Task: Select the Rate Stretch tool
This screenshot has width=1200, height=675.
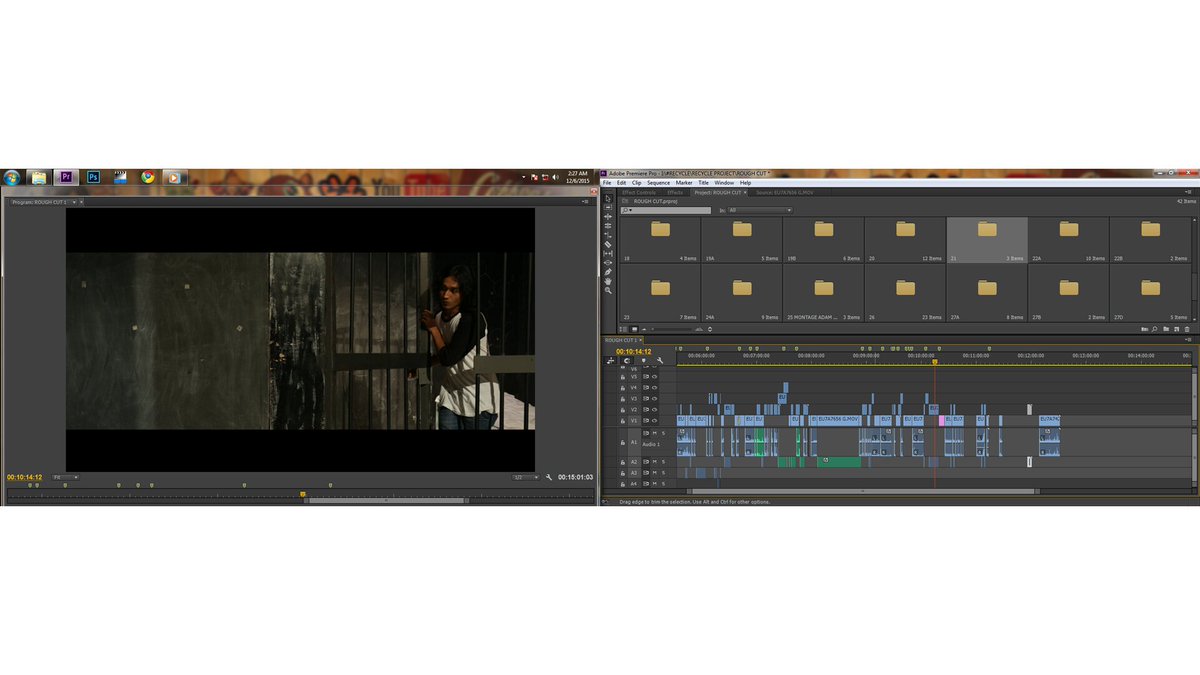Action: tap(608, 236)
